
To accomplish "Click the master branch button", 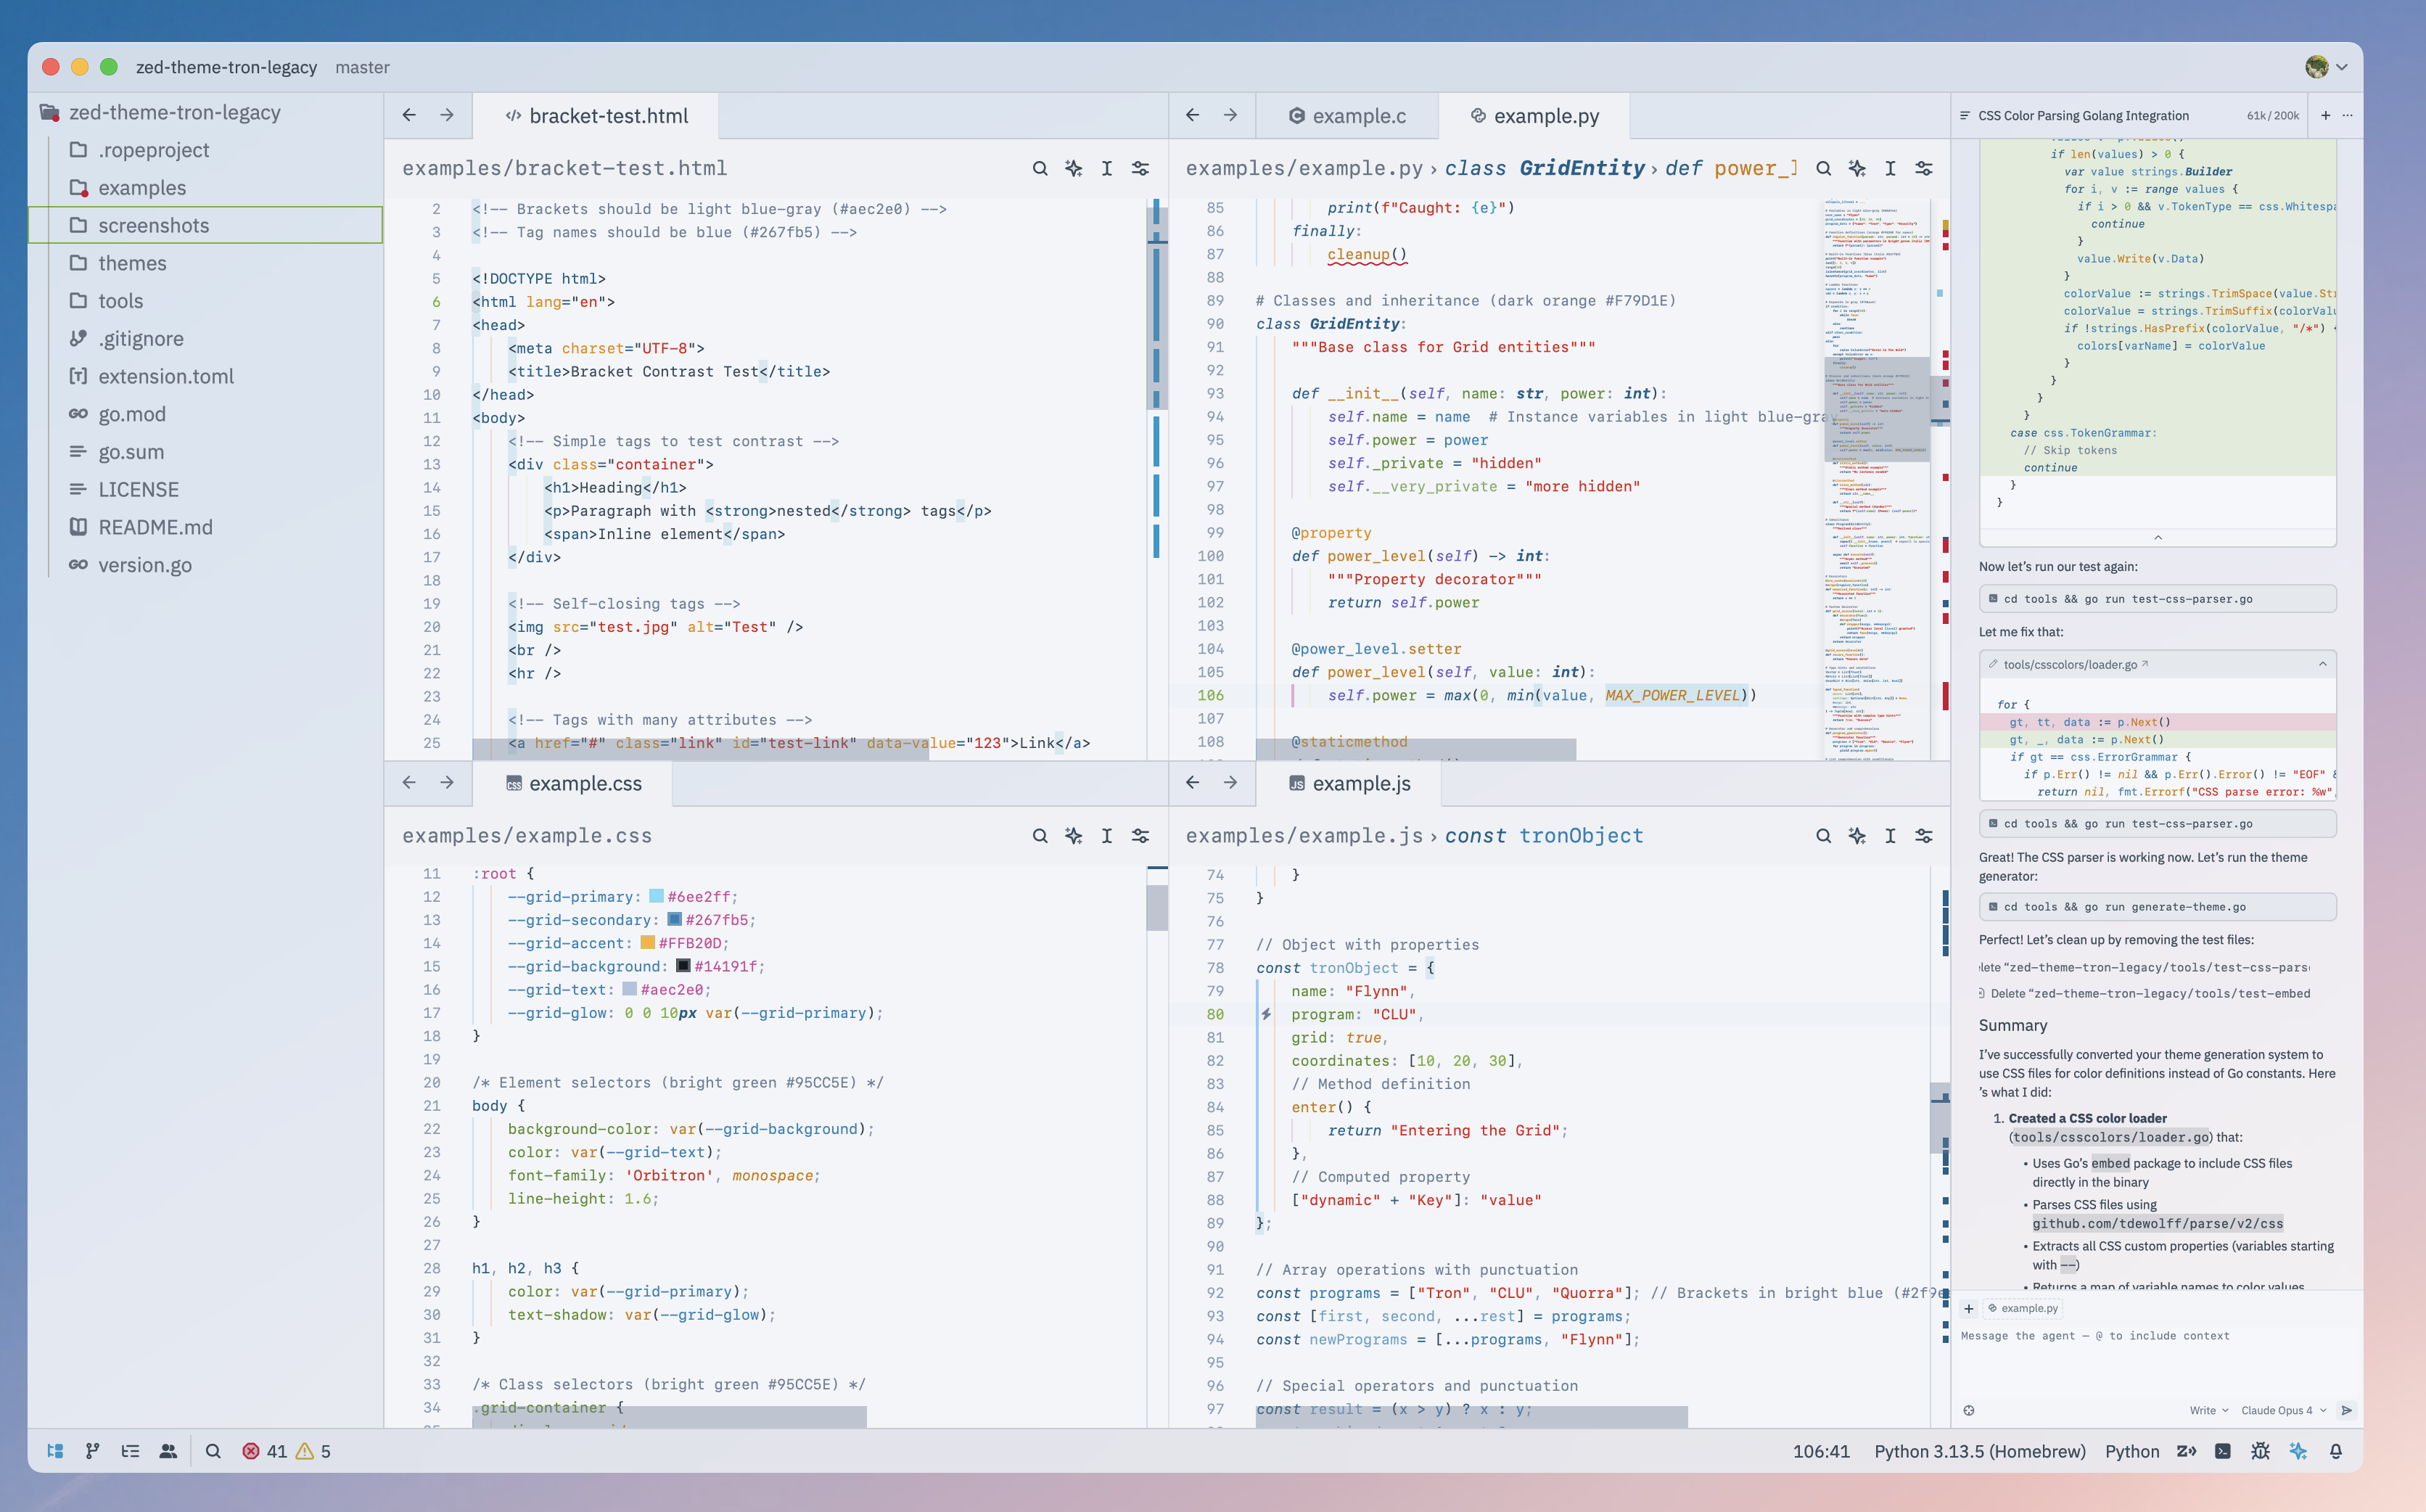I will click(362, 67).
